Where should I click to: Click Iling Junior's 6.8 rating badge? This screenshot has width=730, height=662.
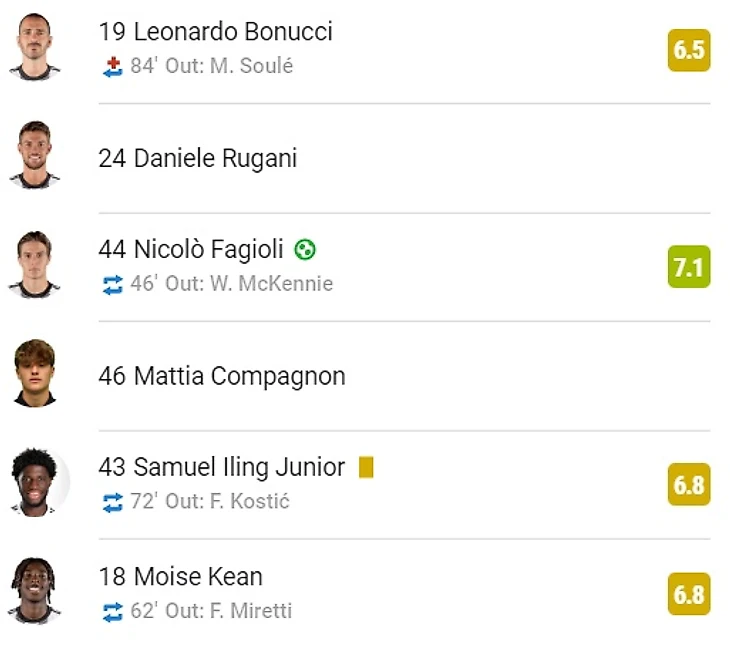coord(689,485)
